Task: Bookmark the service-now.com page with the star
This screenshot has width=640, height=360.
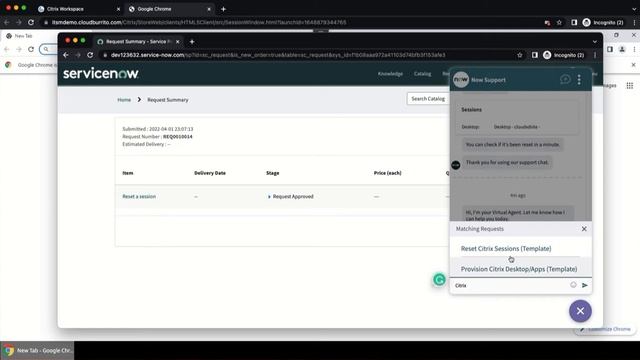Action: (520, 55)
